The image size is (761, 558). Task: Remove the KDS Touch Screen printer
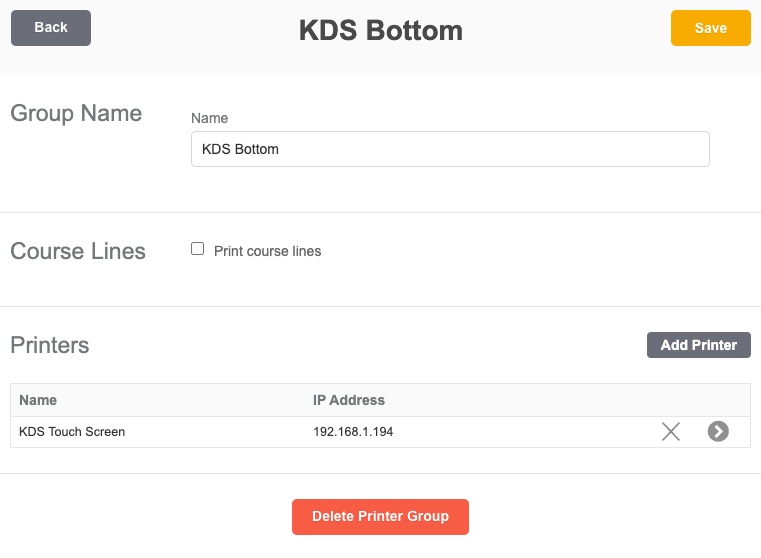pos(670,432)
